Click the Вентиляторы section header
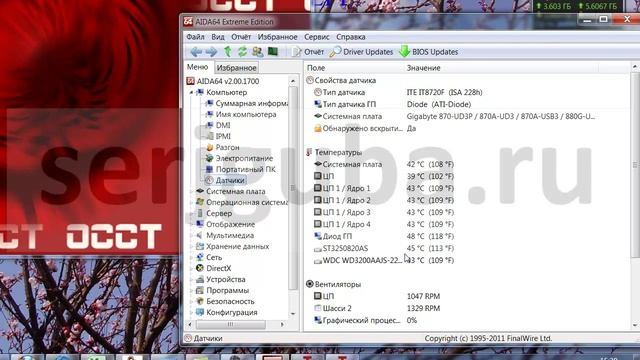This screenshot has width=640, height=360. [334, 284]
